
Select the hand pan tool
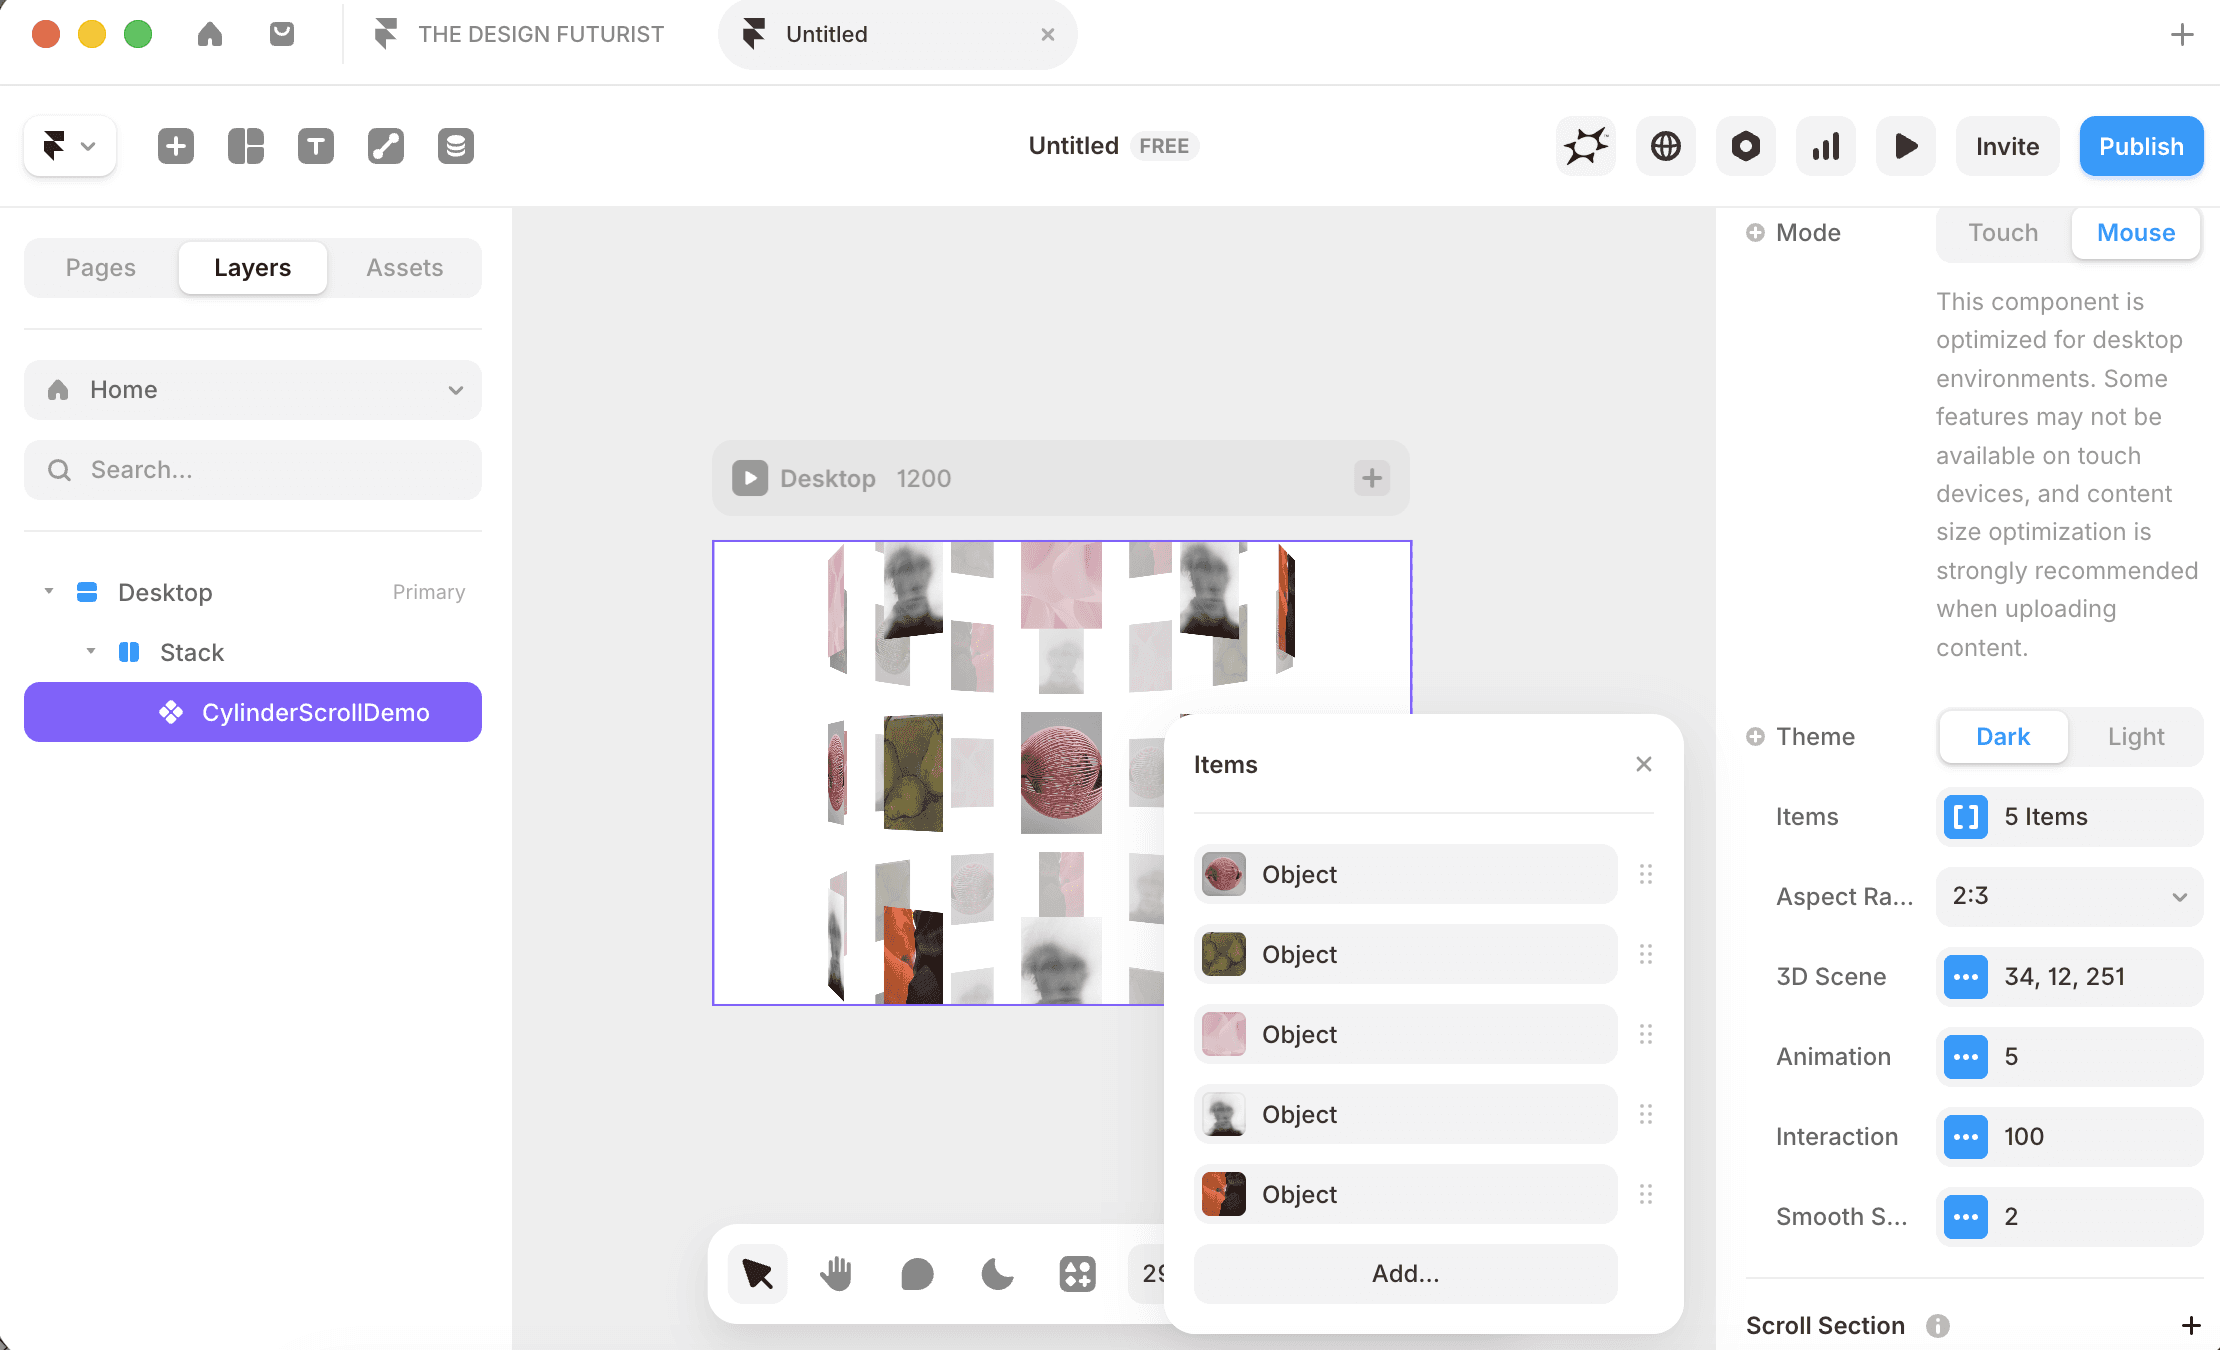click(836, 1274)
